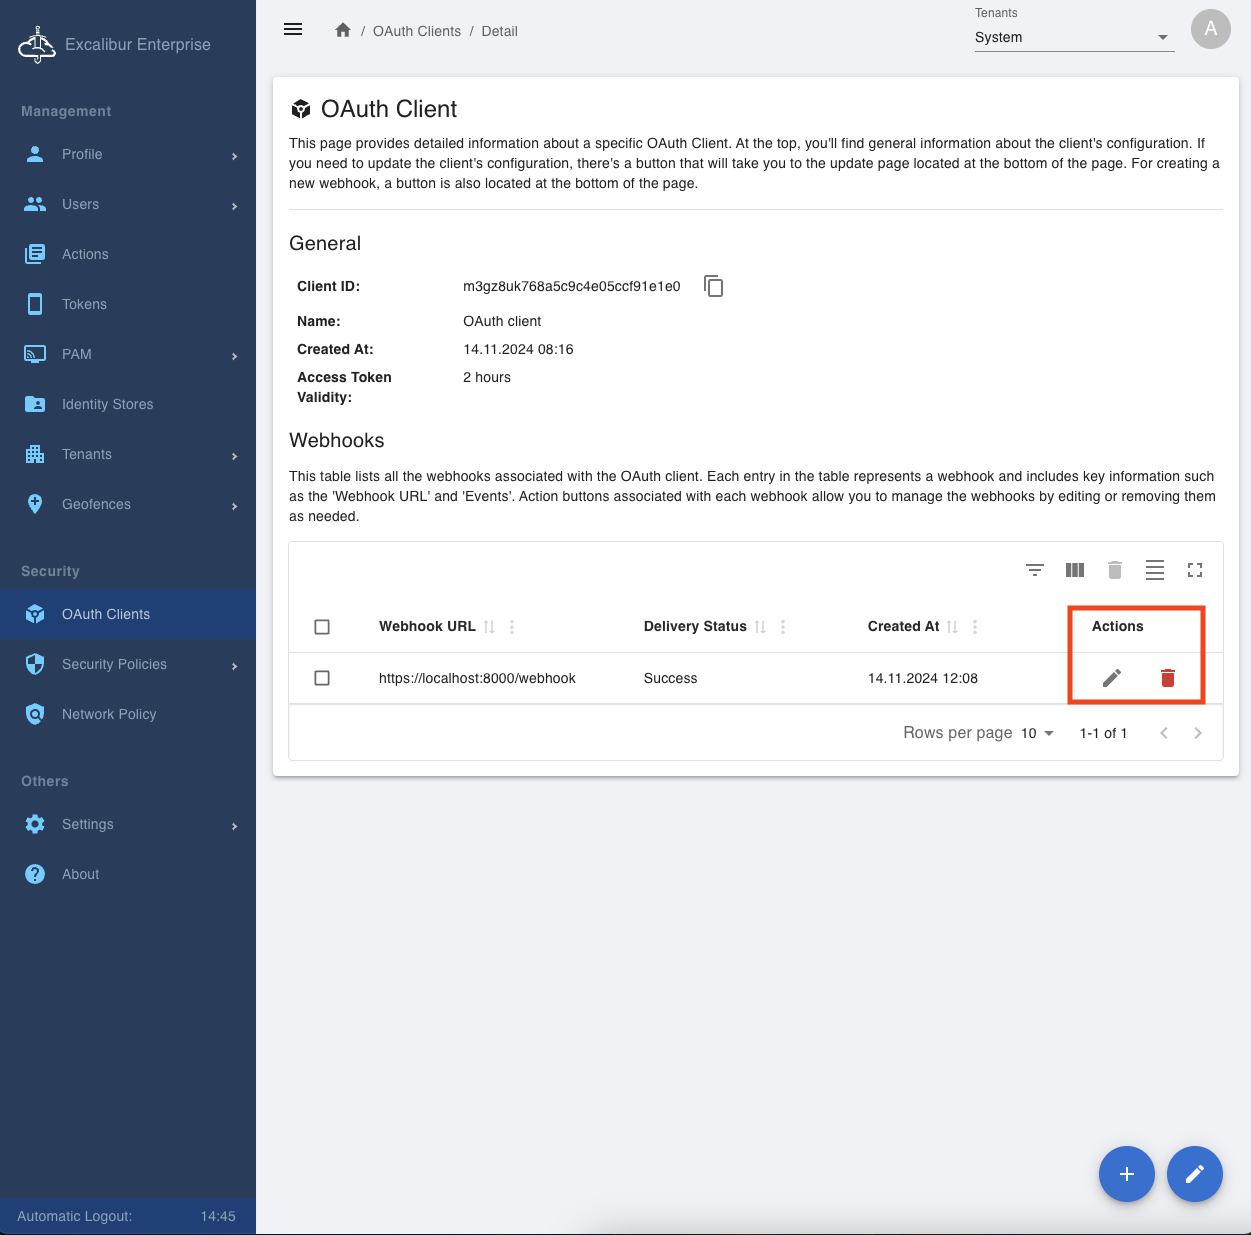Viewport: 1251px width, 1235px height.
Task: Open Identity Stores in sidebar
Action: [x=107, y=404]
